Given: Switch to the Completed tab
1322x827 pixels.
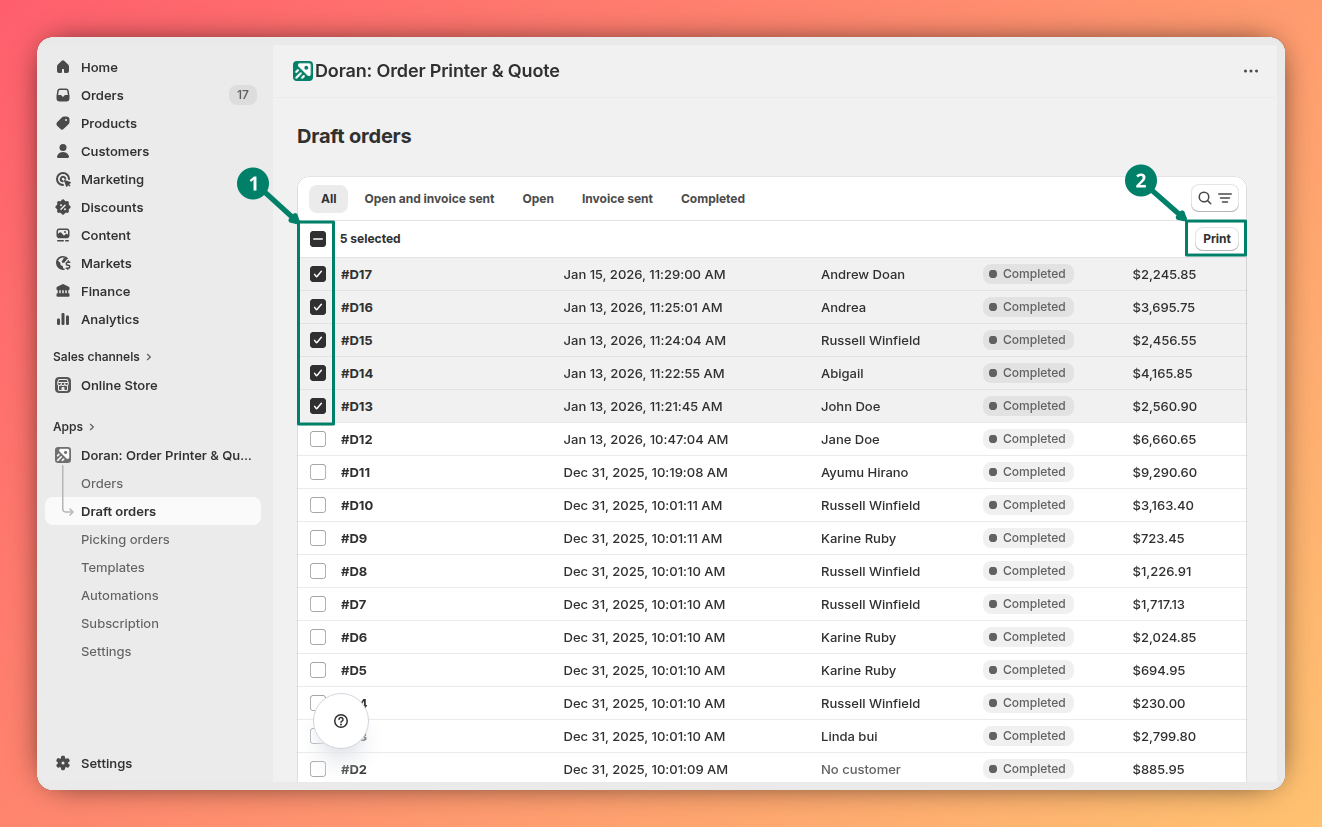Looking at the screenshot, I should point(712,198).
